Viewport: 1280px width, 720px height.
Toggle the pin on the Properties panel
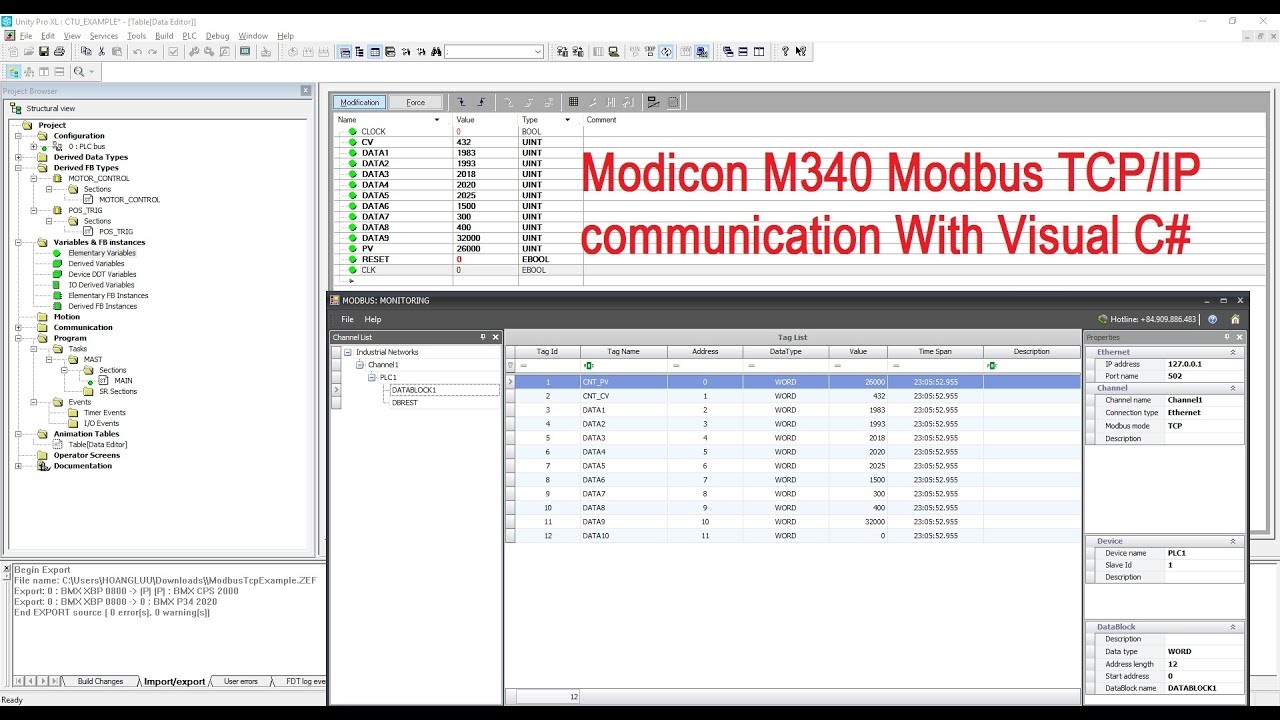[1228, 338]
